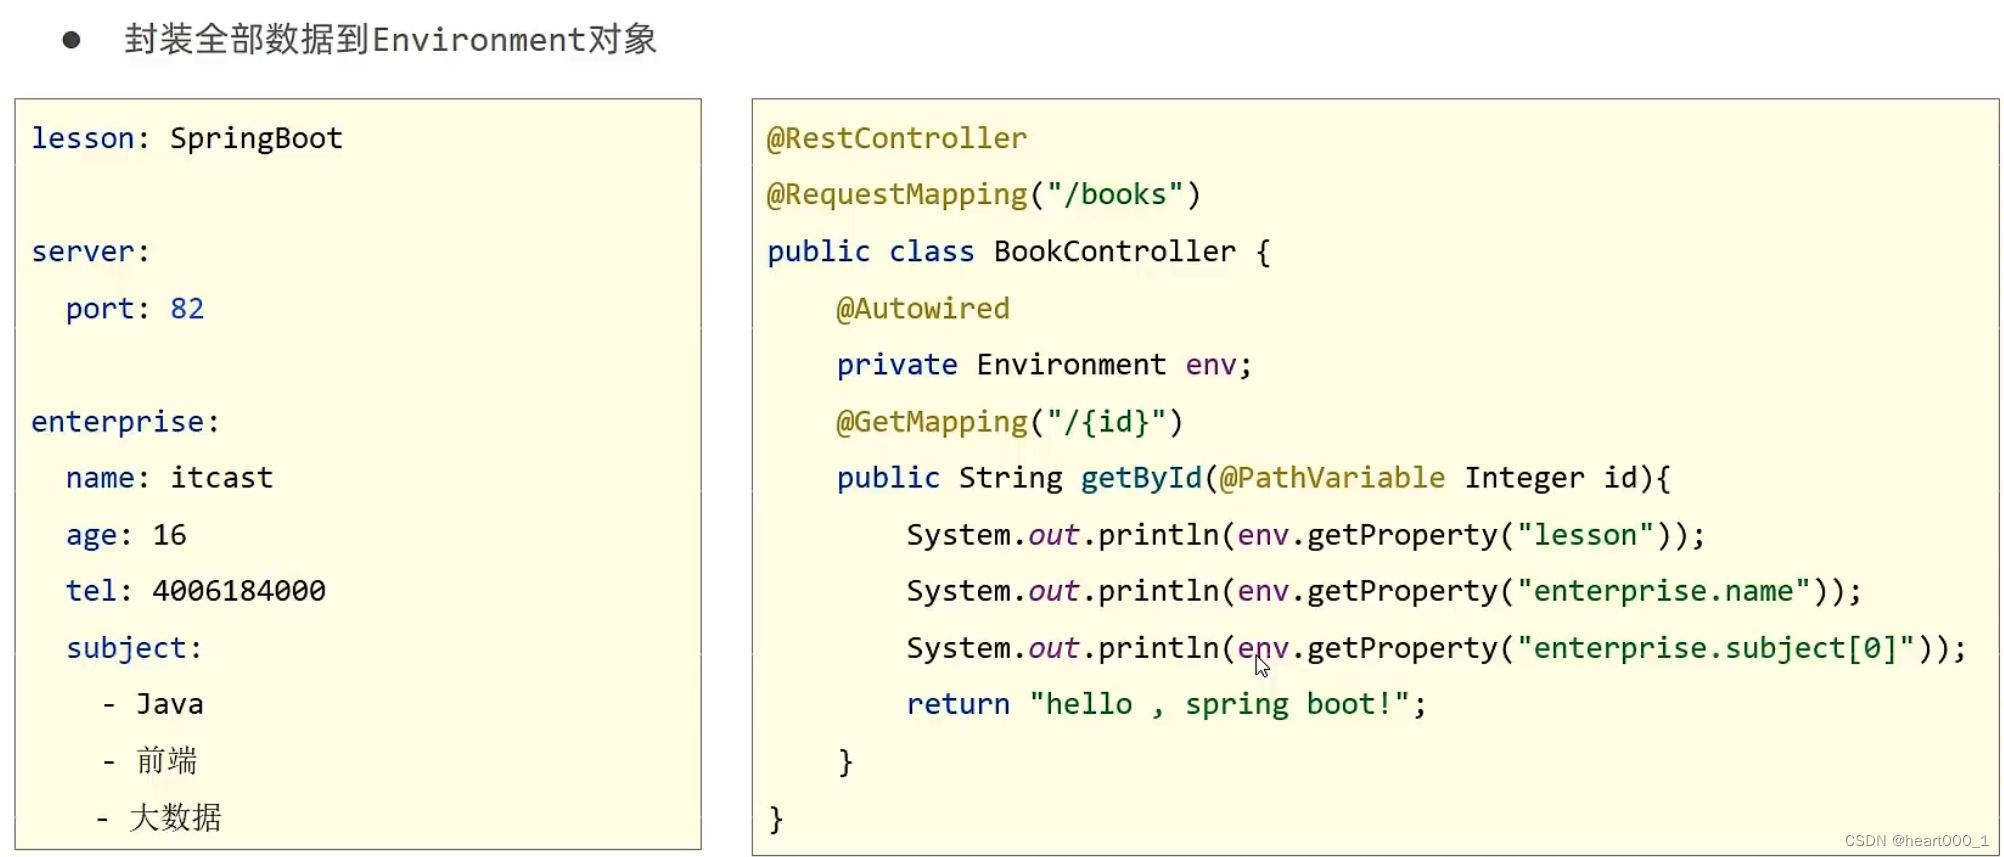Click the @RestController annotation
2004x857 pixels.
tap(897, 138)
